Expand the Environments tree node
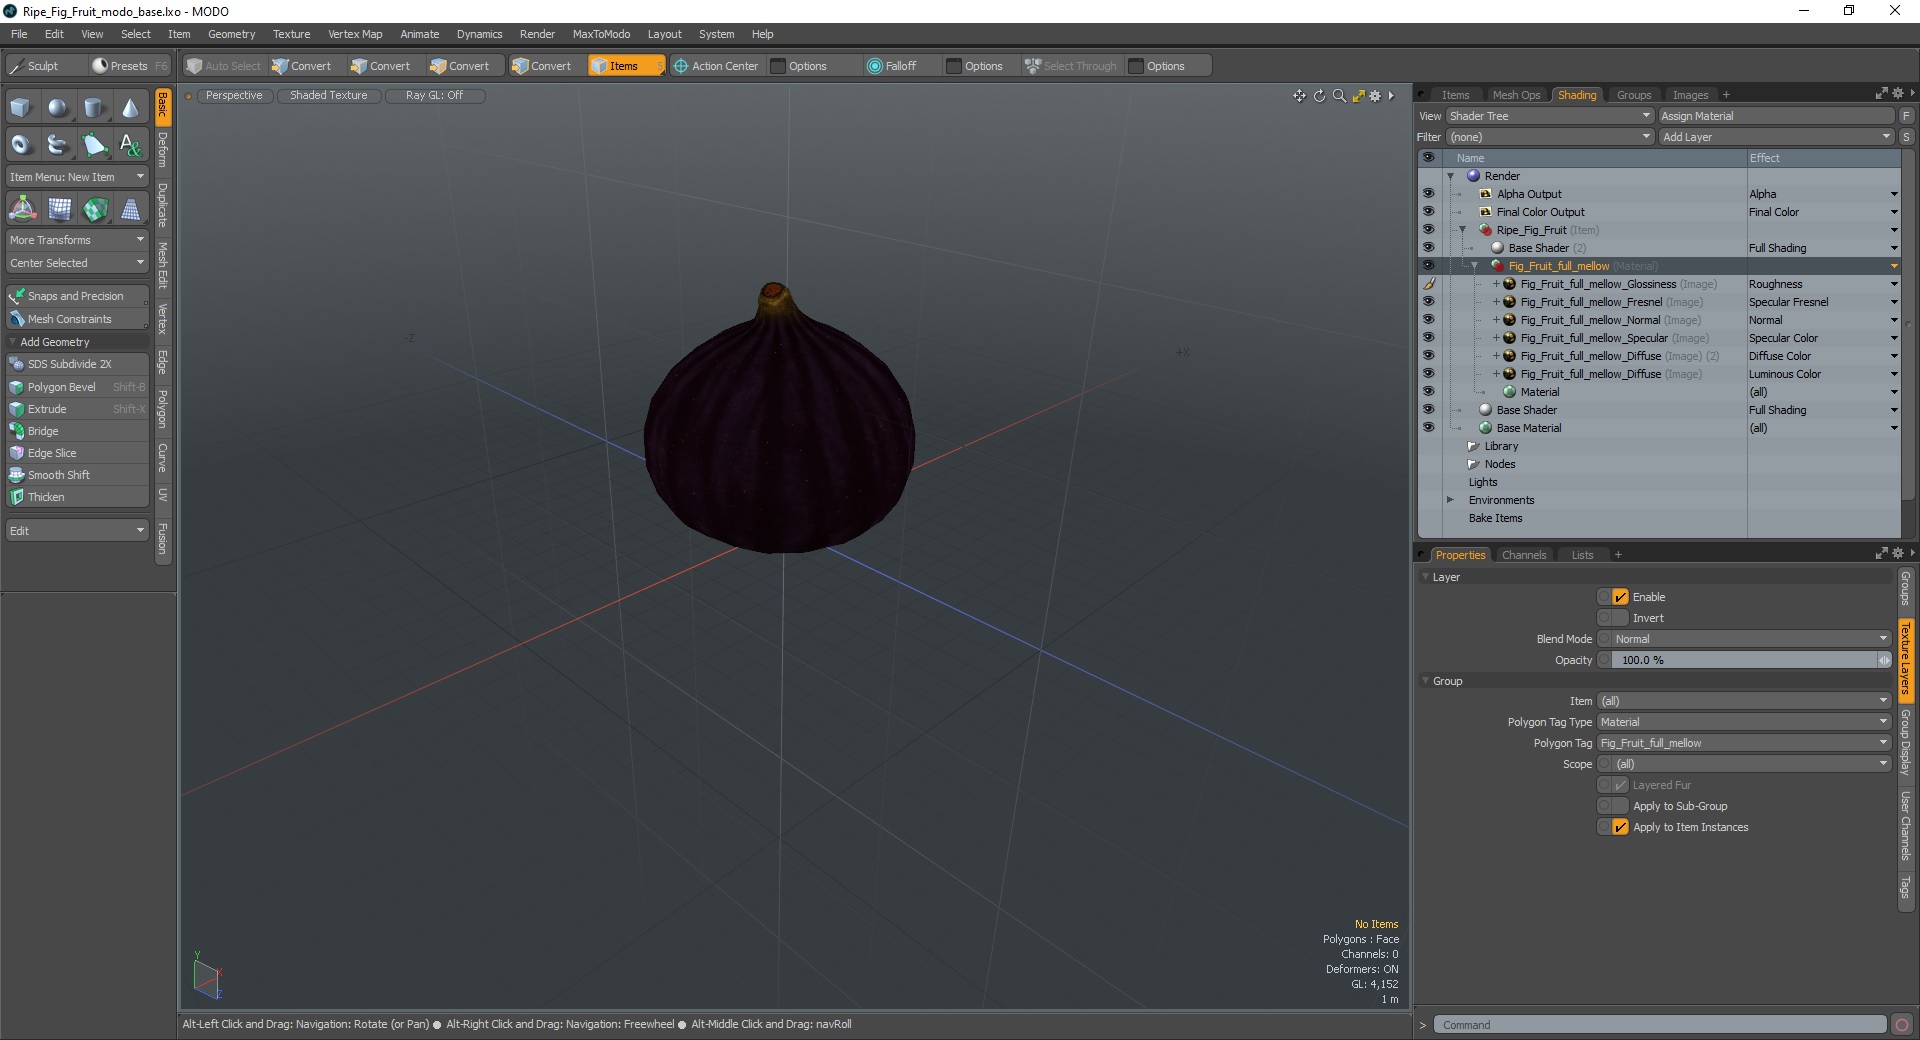 click(x=1450, y=500)
